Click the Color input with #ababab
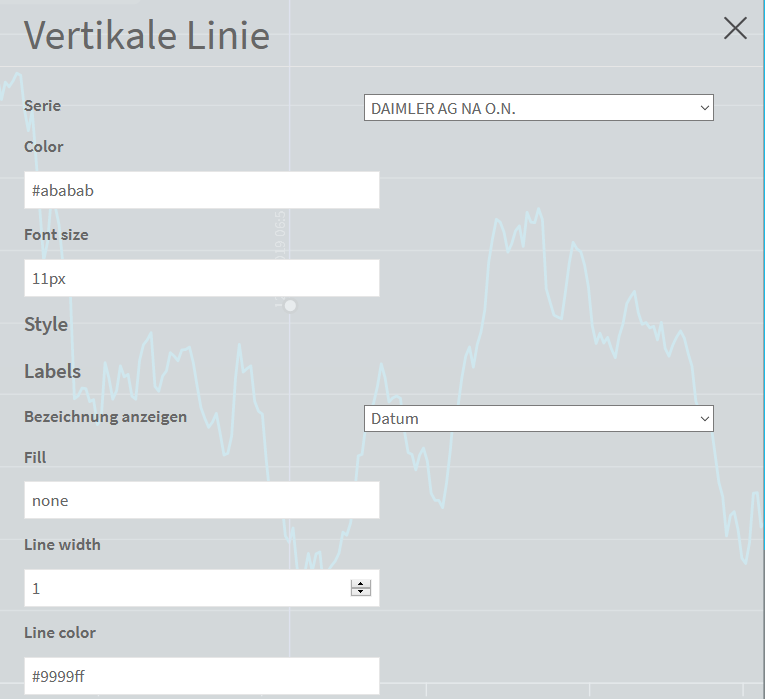Viewport: 765px width, 699px height. pos(201,190)
